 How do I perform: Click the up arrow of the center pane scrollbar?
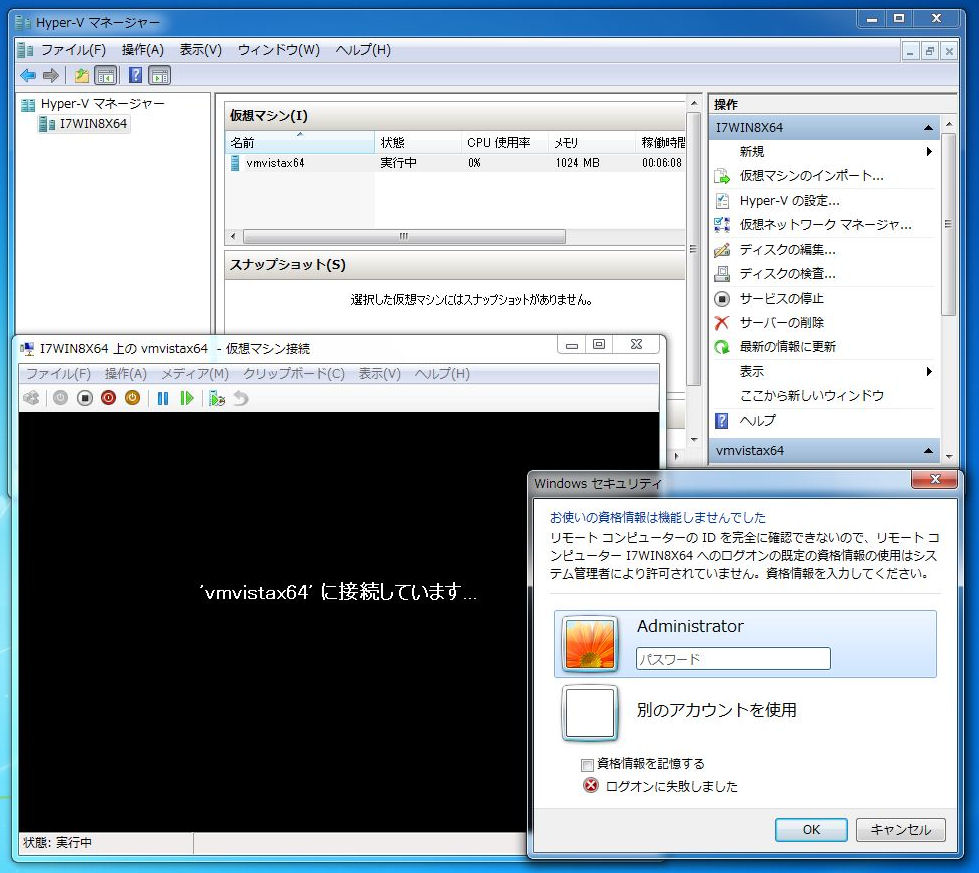pyautogui.click(x=694, y=102)
